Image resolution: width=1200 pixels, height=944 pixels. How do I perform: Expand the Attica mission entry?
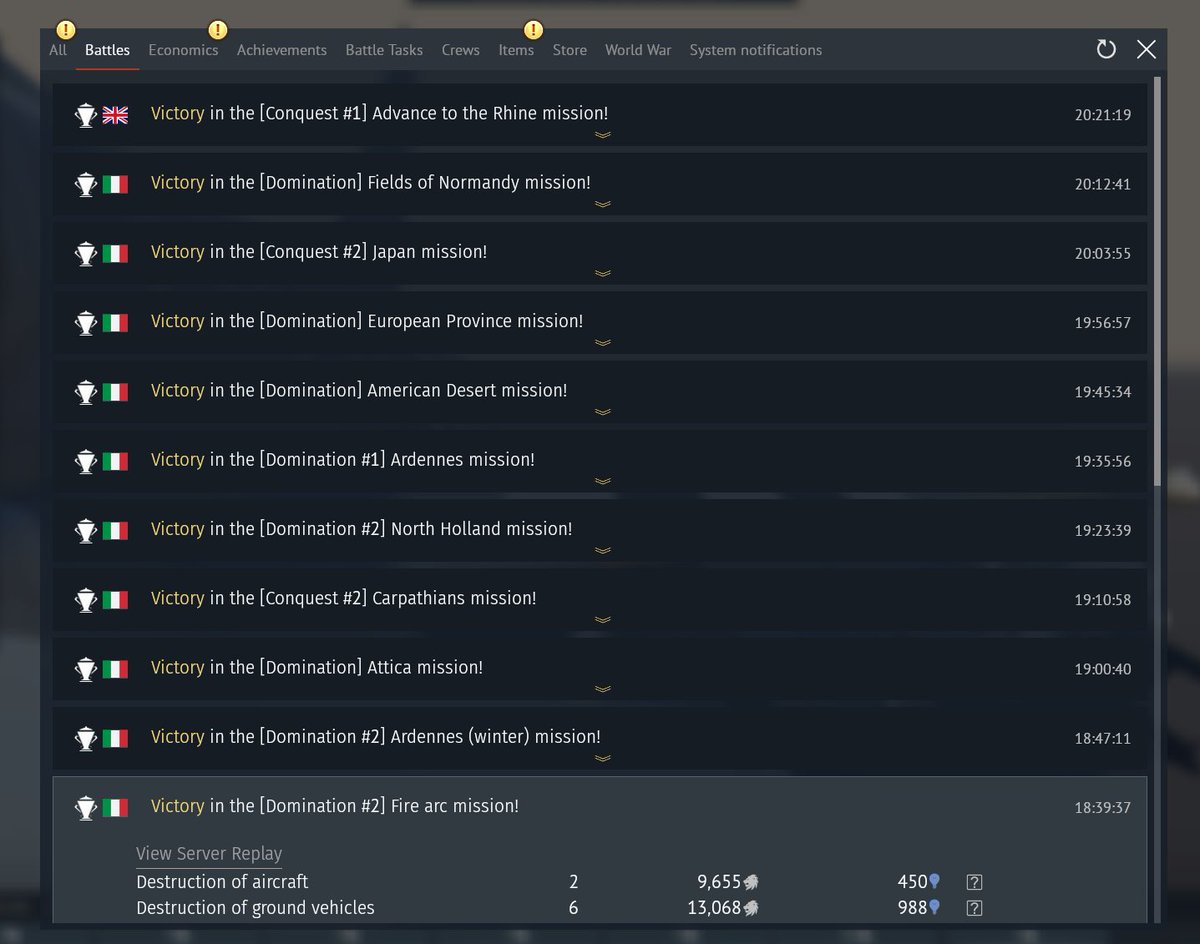click(602, 689)
